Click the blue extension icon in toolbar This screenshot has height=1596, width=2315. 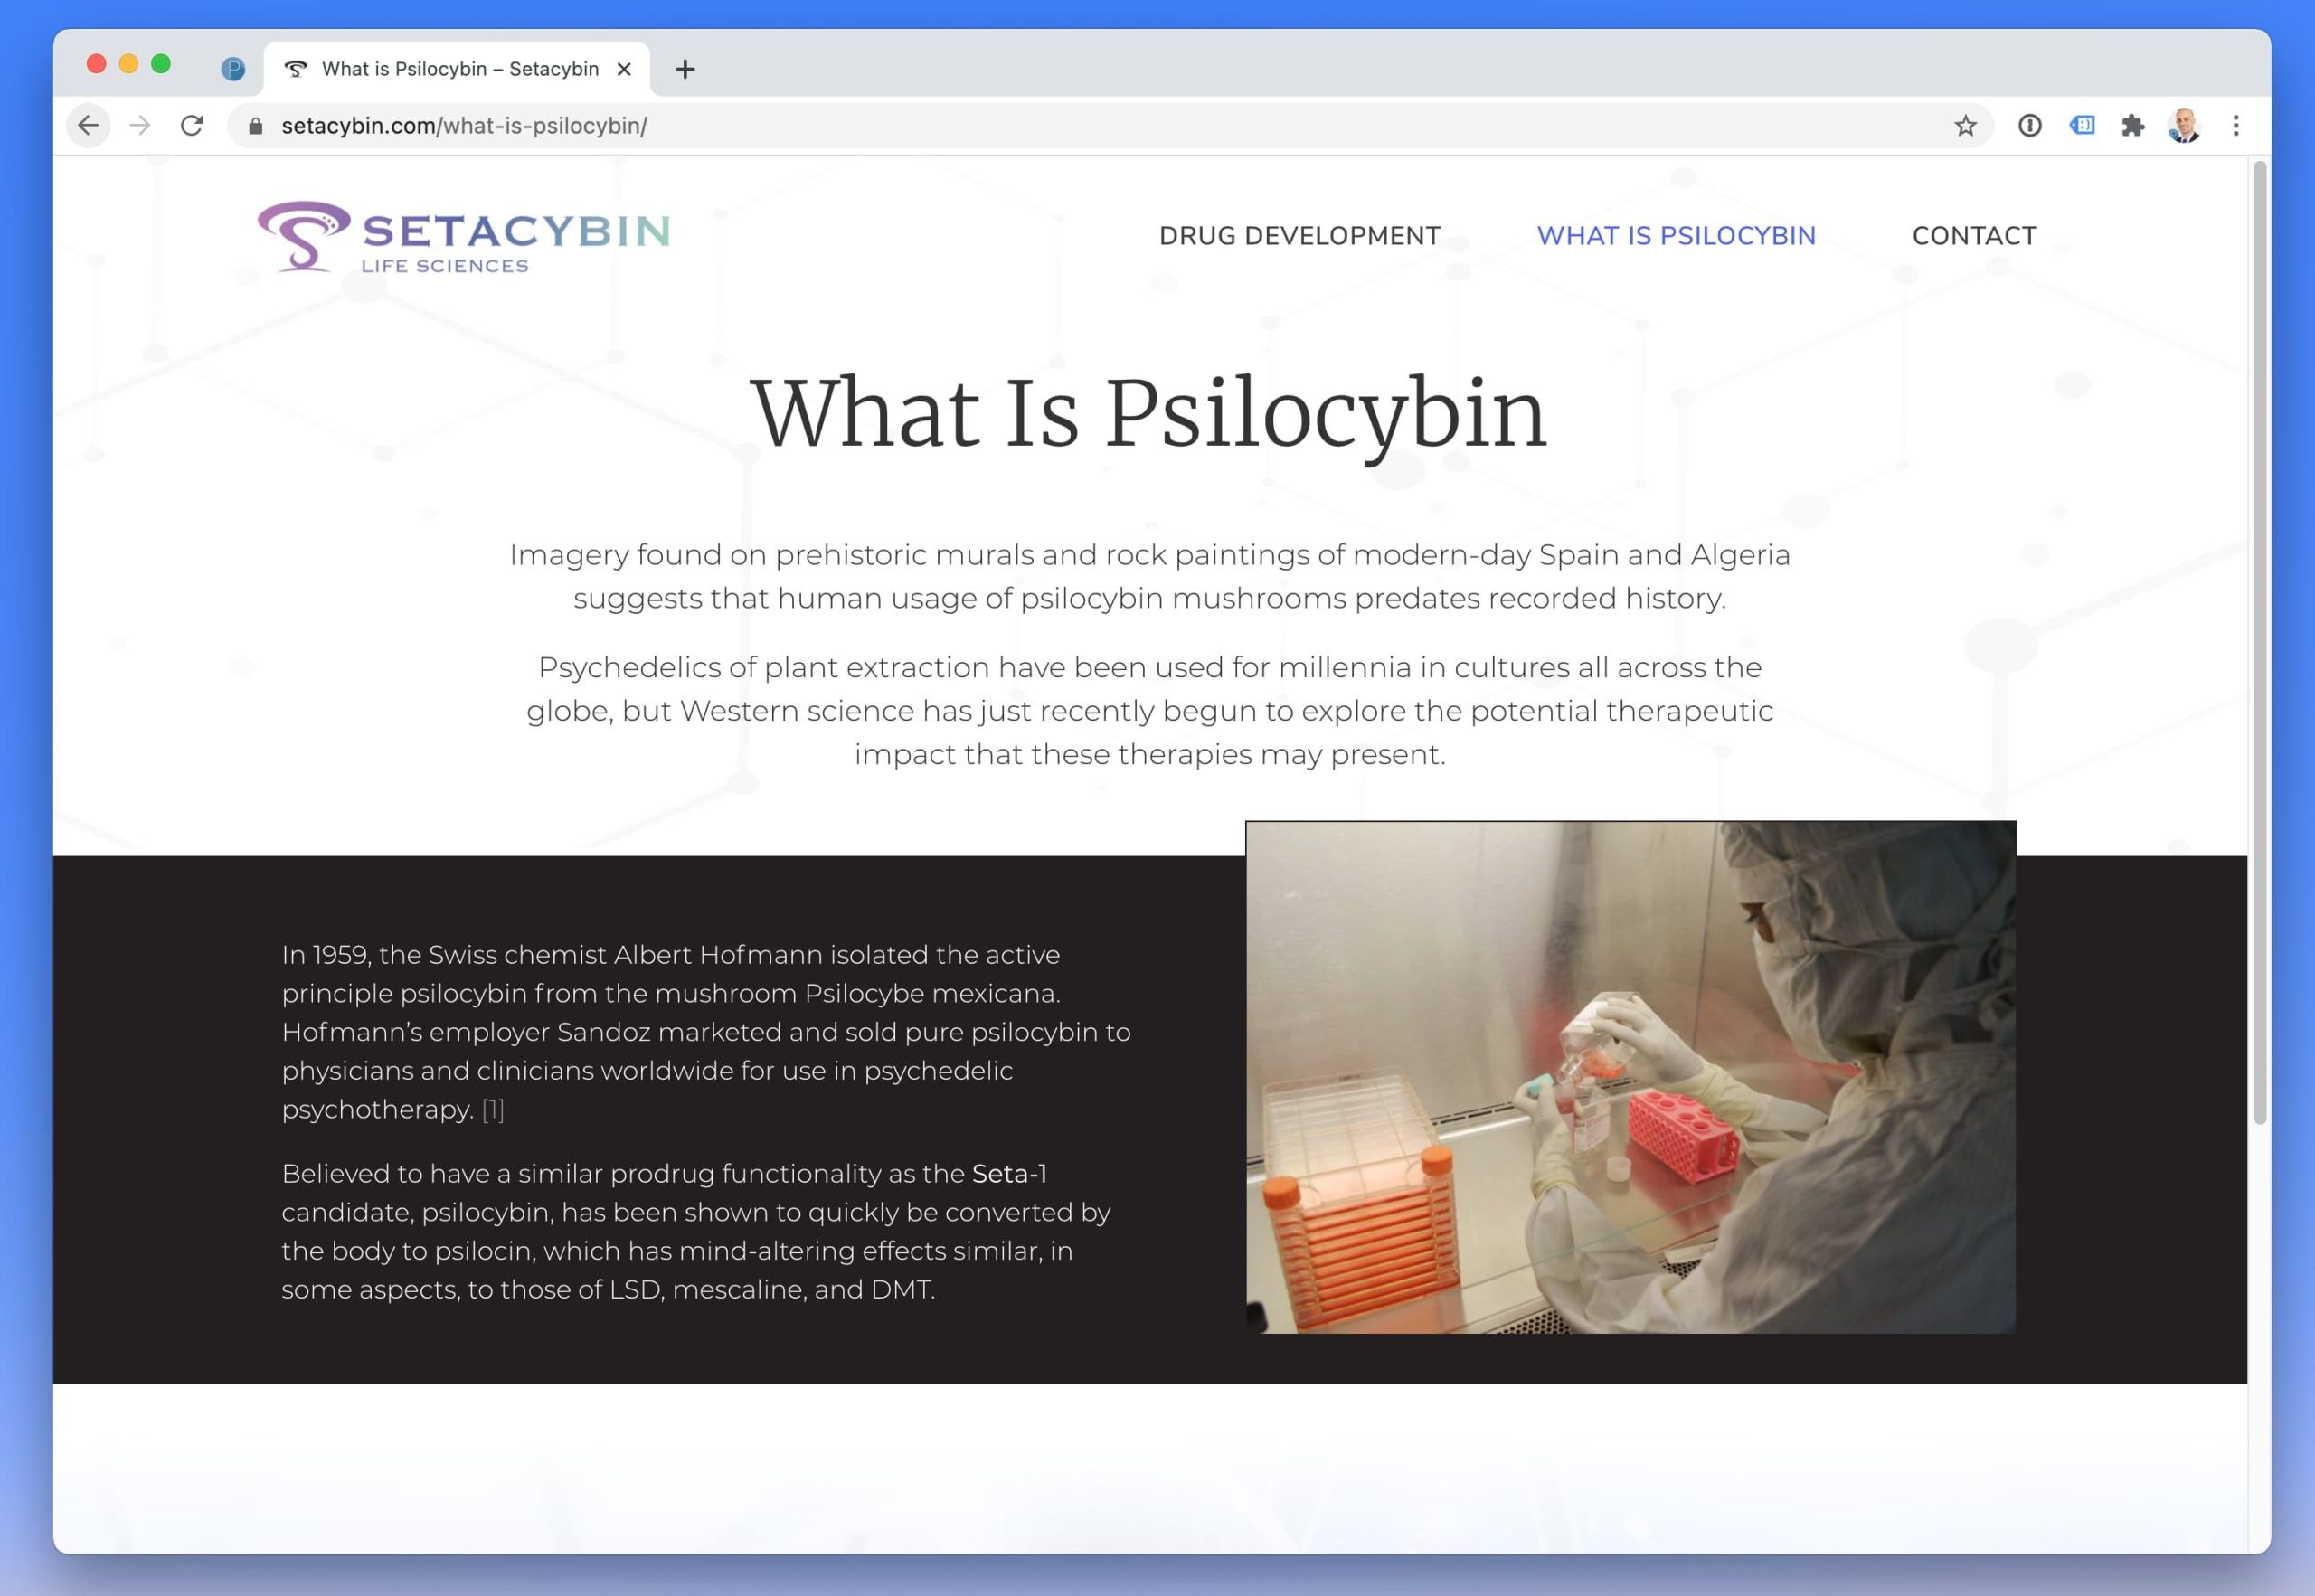(2082, 126)
